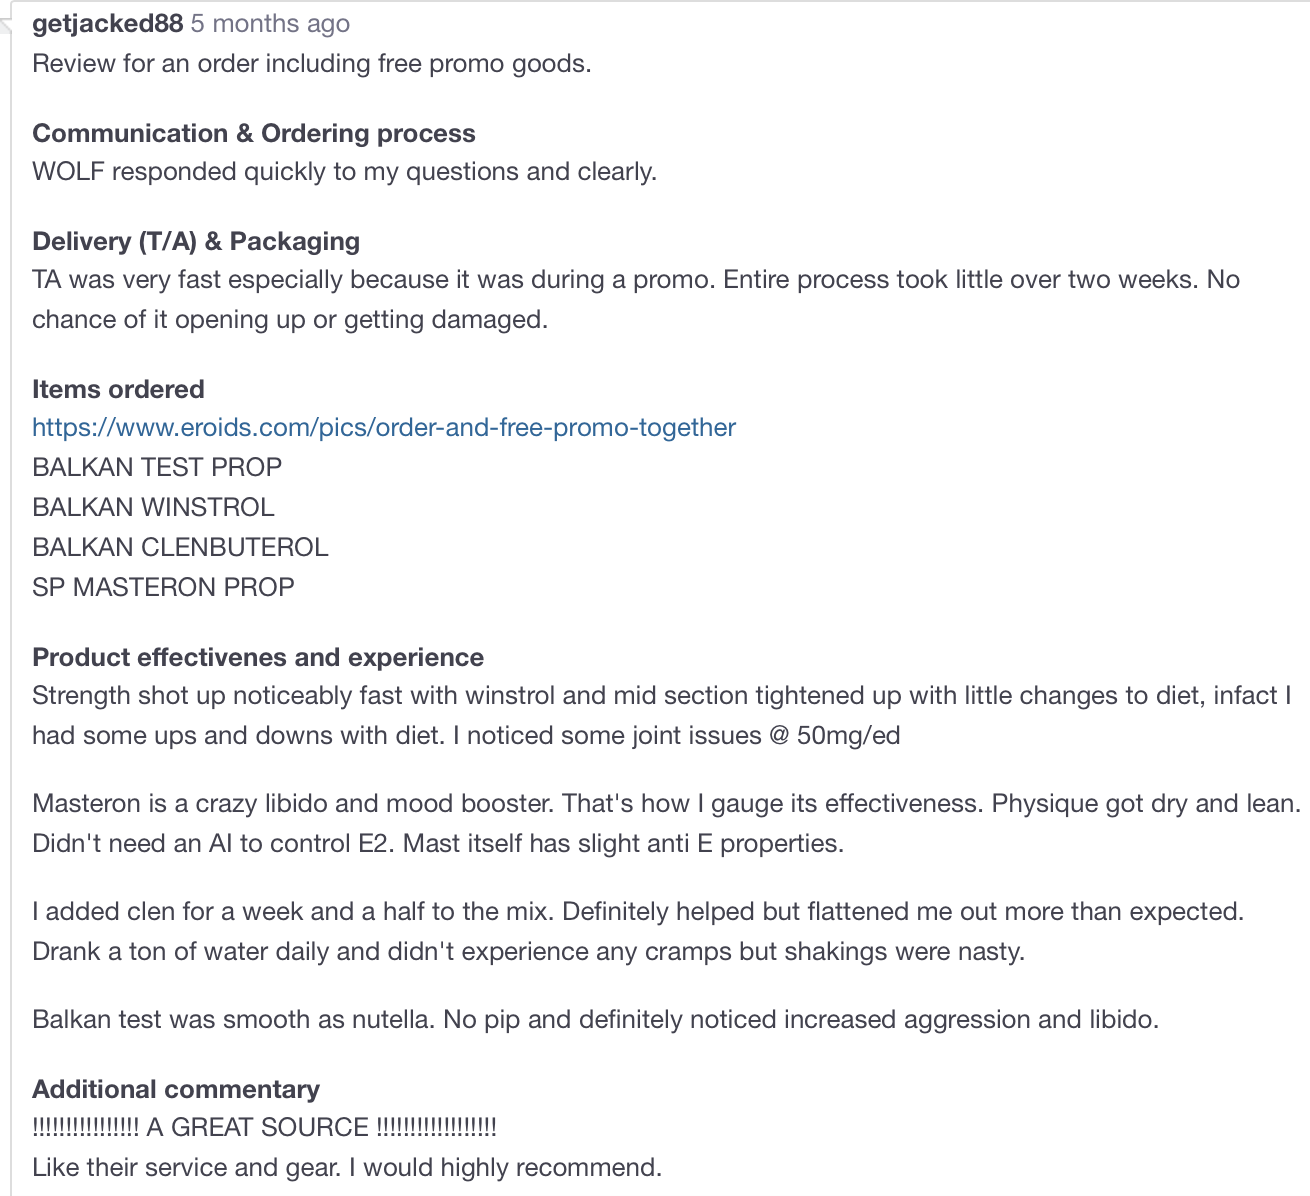The image size is (1310, 1196).
Task: Click the "Additional commentary" heading
Action: (176, 1090)
